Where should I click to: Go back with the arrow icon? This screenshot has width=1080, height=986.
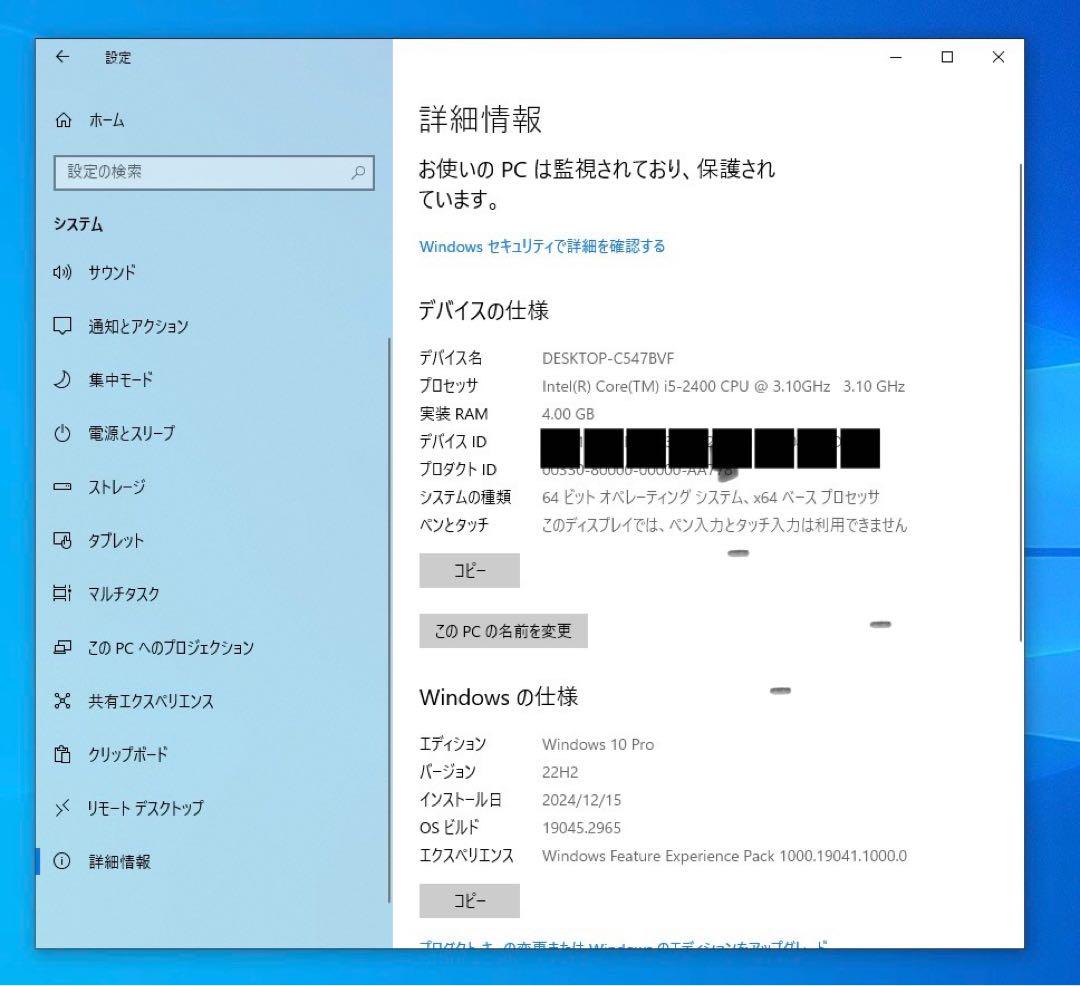pyautogui.click(x=63, y=57)
